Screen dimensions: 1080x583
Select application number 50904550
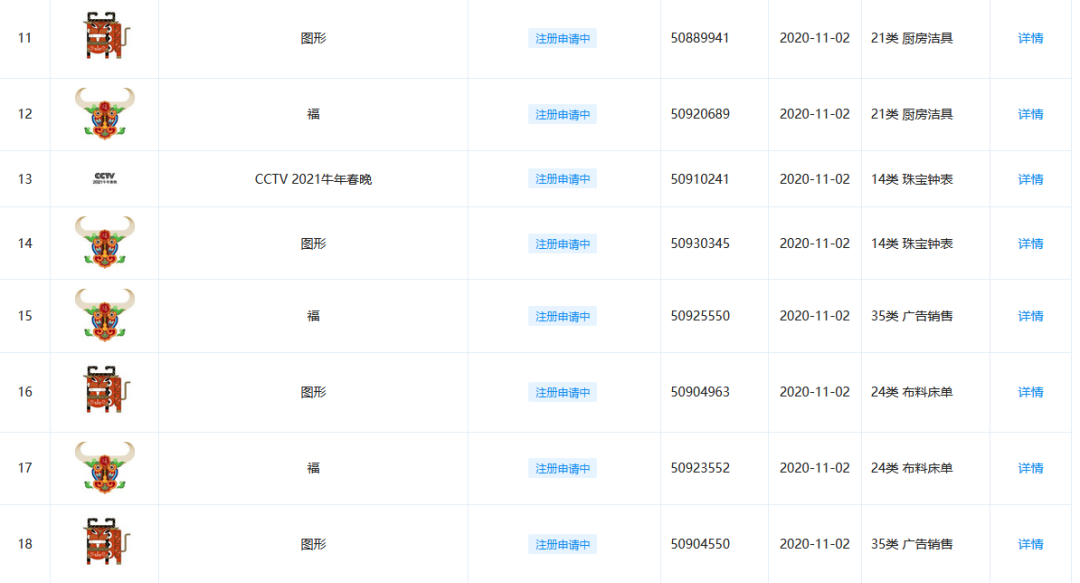click(700, 544)
